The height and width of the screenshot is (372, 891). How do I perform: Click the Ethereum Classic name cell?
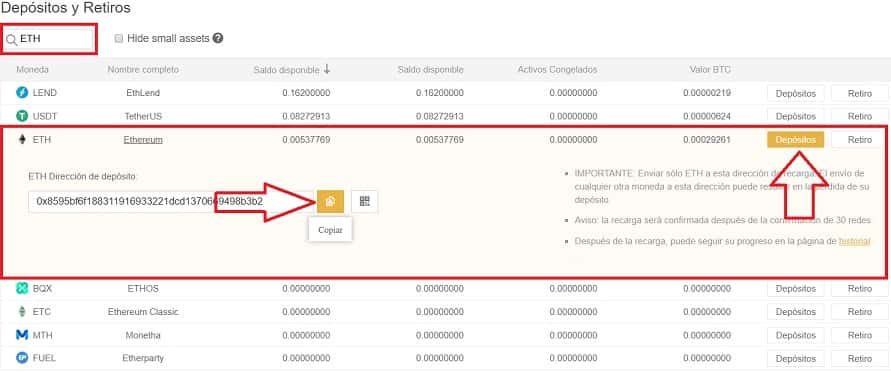point(143,312)
